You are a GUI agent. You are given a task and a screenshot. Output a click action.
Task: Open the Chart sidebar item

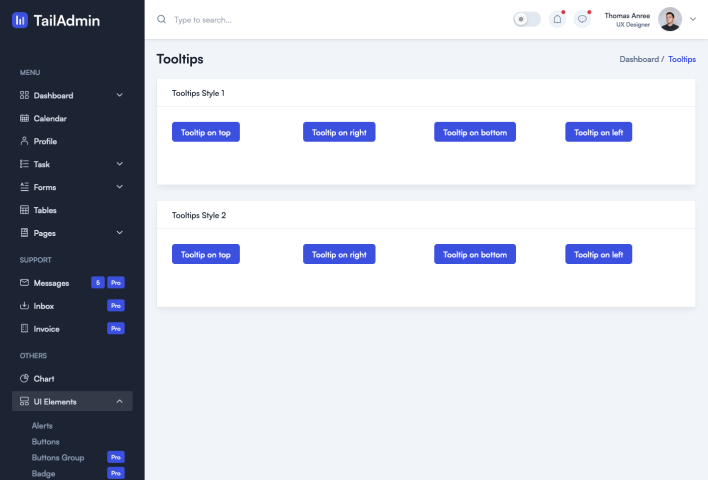click(43, 379)
